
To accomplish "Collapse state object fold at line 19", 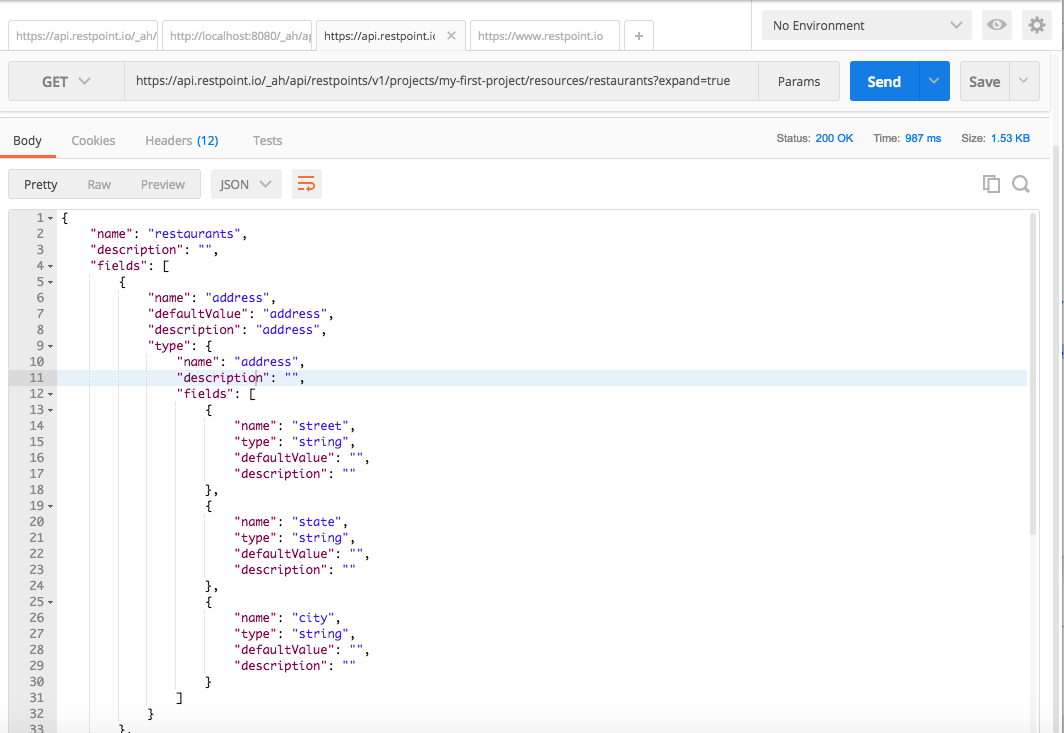I will click(50, 506).
